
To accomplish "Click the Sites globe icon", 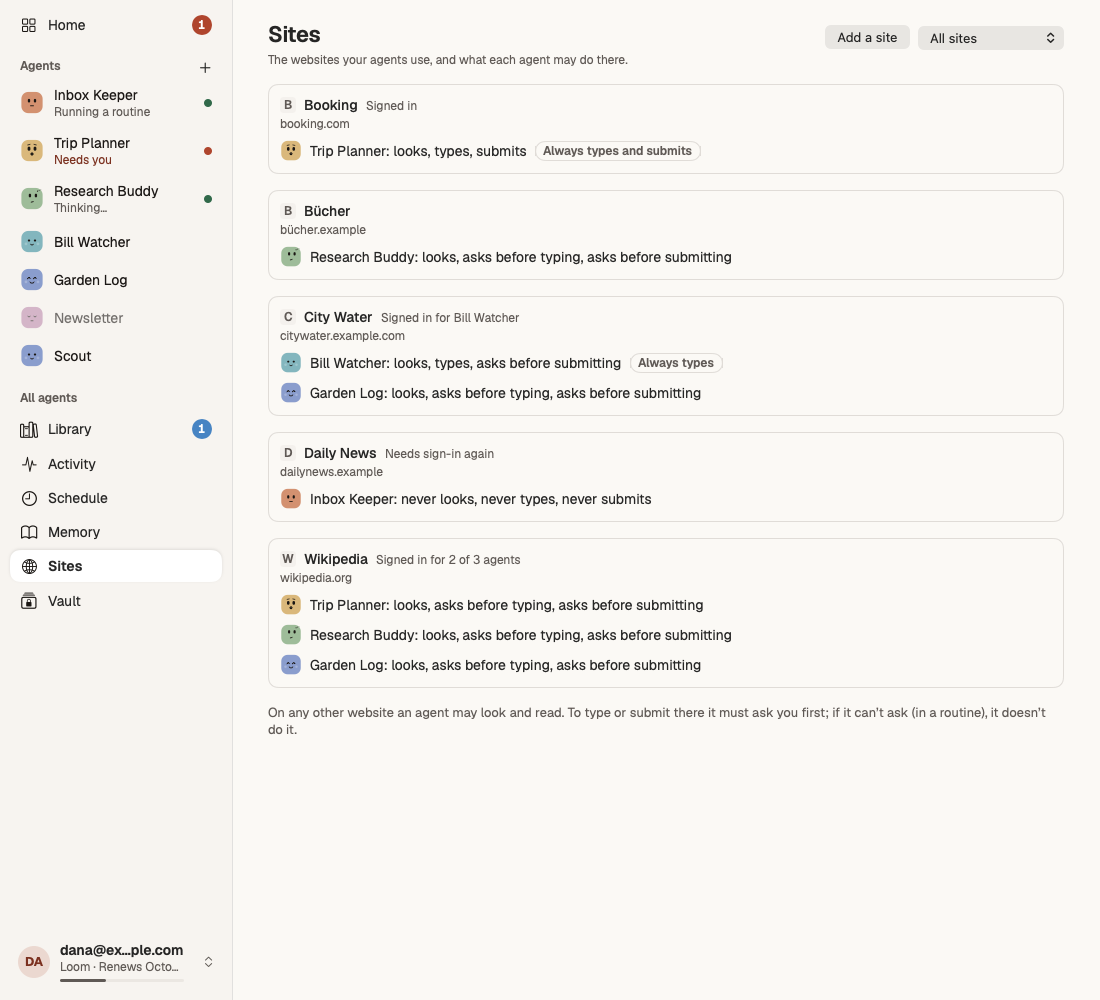I will point(29,566).
